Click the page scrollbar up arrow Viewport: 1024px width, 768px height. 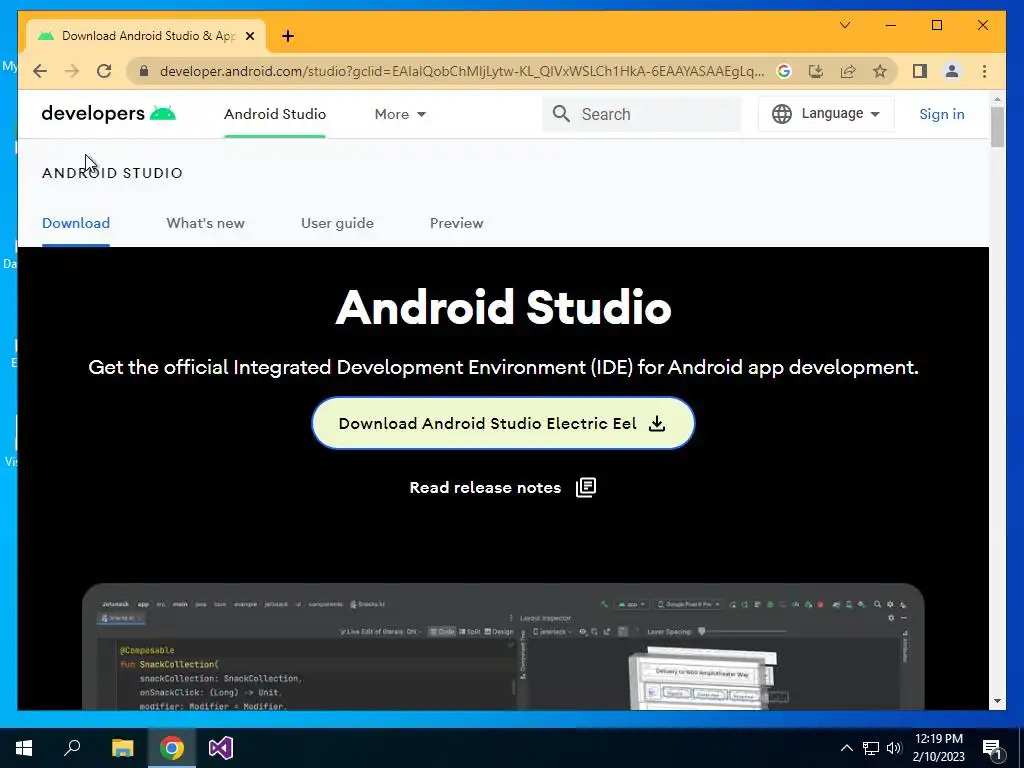[x=997, y=100]
